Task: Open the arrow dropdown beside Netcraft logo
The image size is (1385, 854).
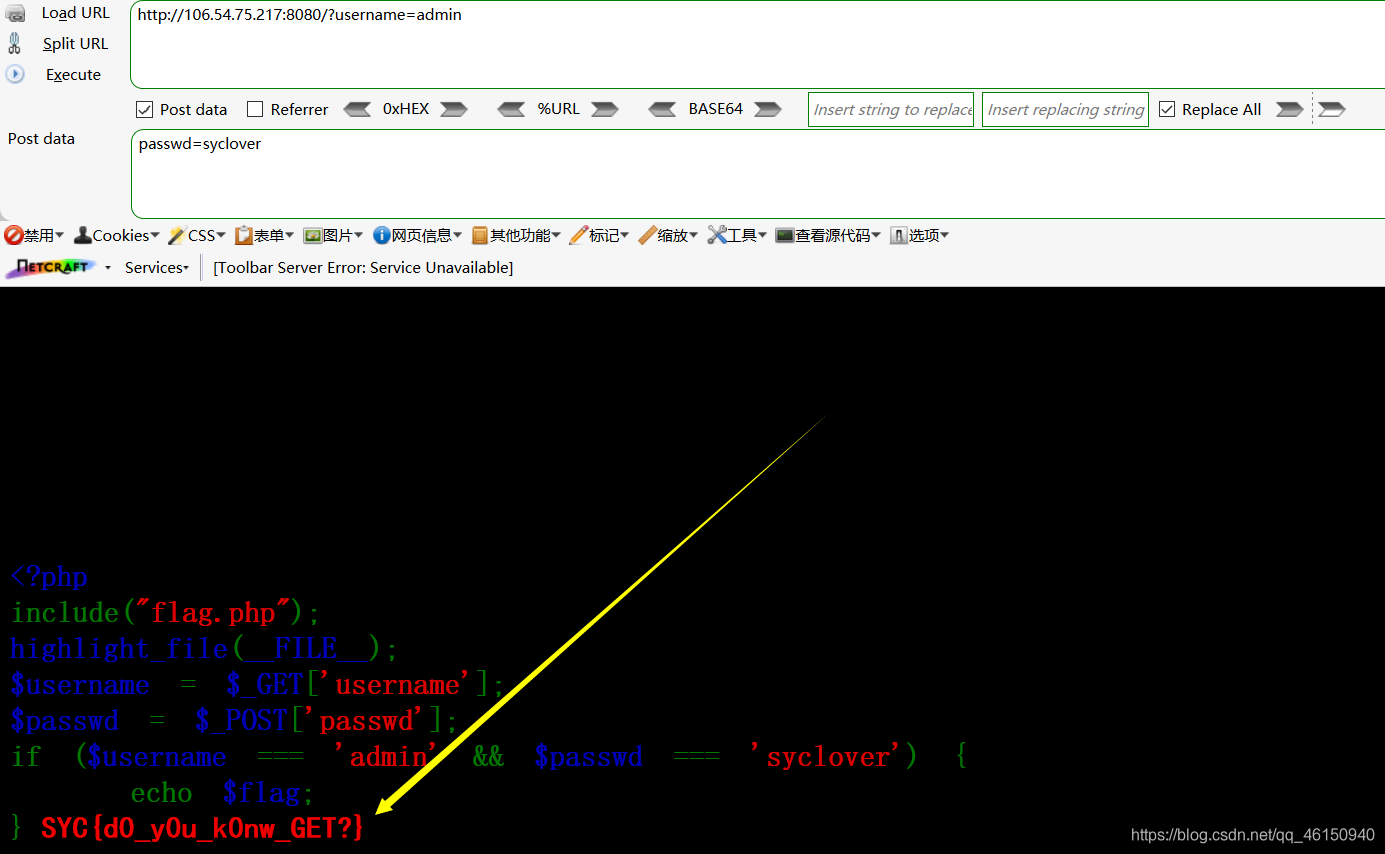Action: (109, 268)
